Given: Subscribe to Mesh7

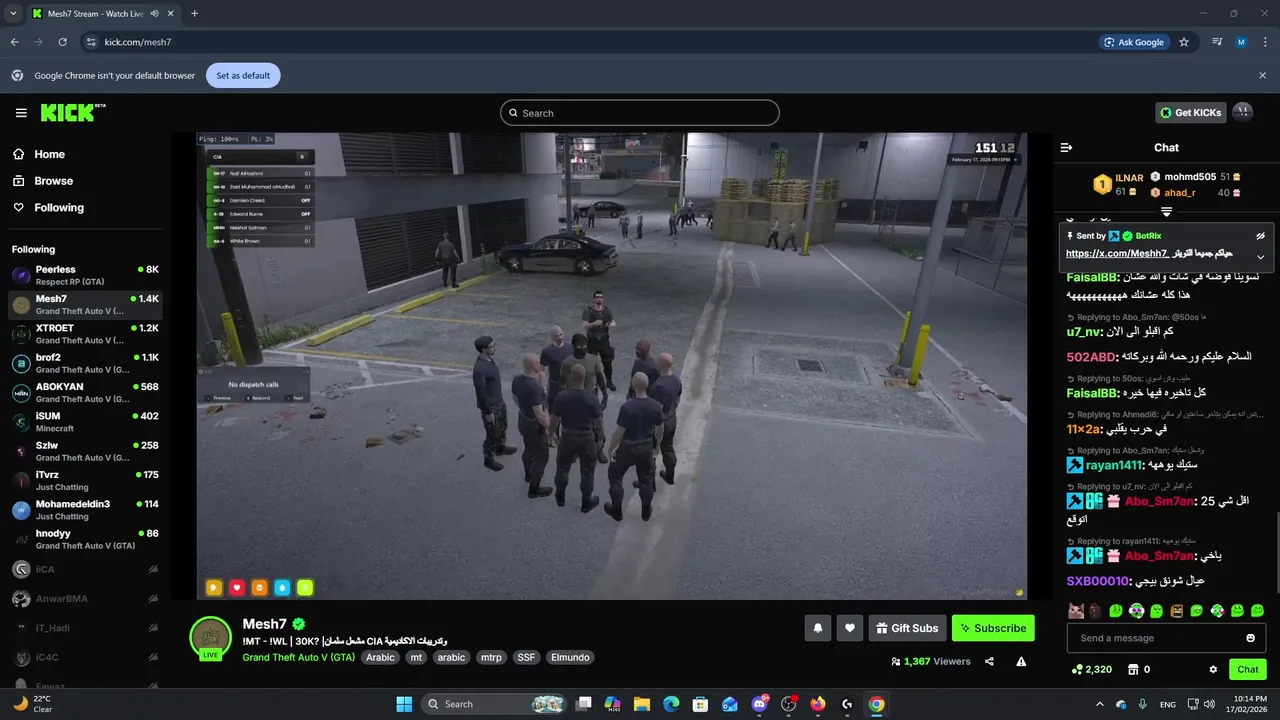Looking at the screenshot, I should 993,628.
